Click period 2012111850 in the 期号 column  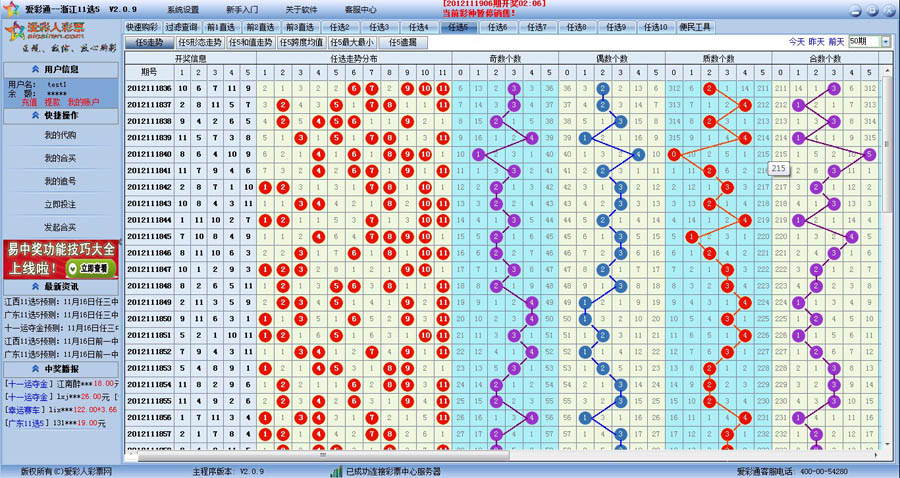tap(149, 318)
